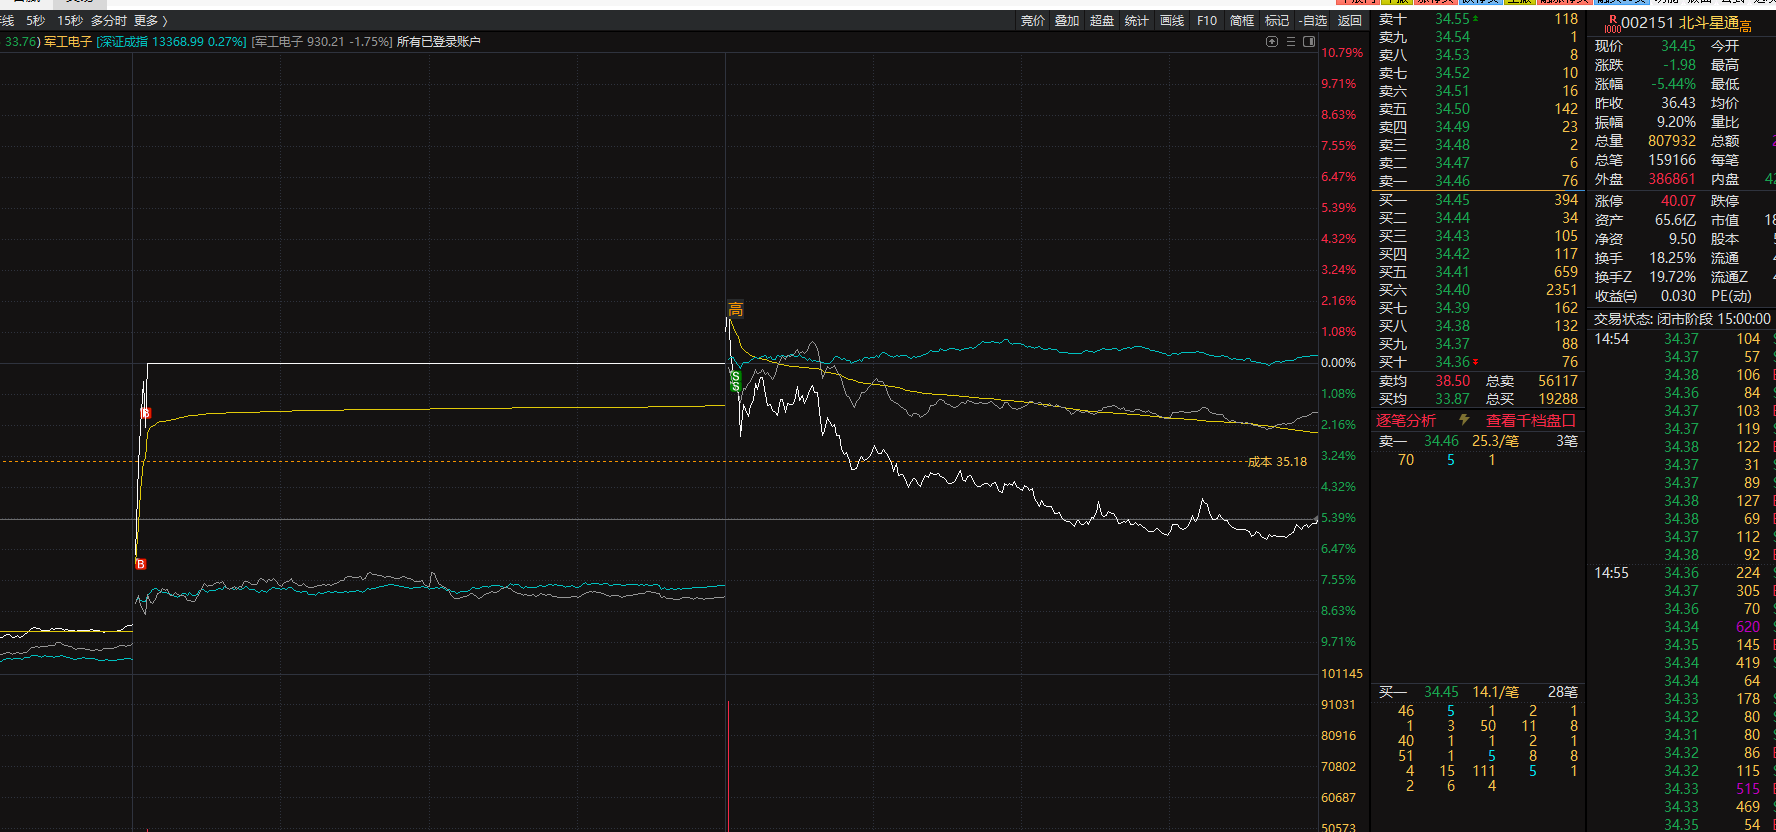1776x832 pixels.
Task: Select the 卖五 34.50 order book row
Action: 1478,109
